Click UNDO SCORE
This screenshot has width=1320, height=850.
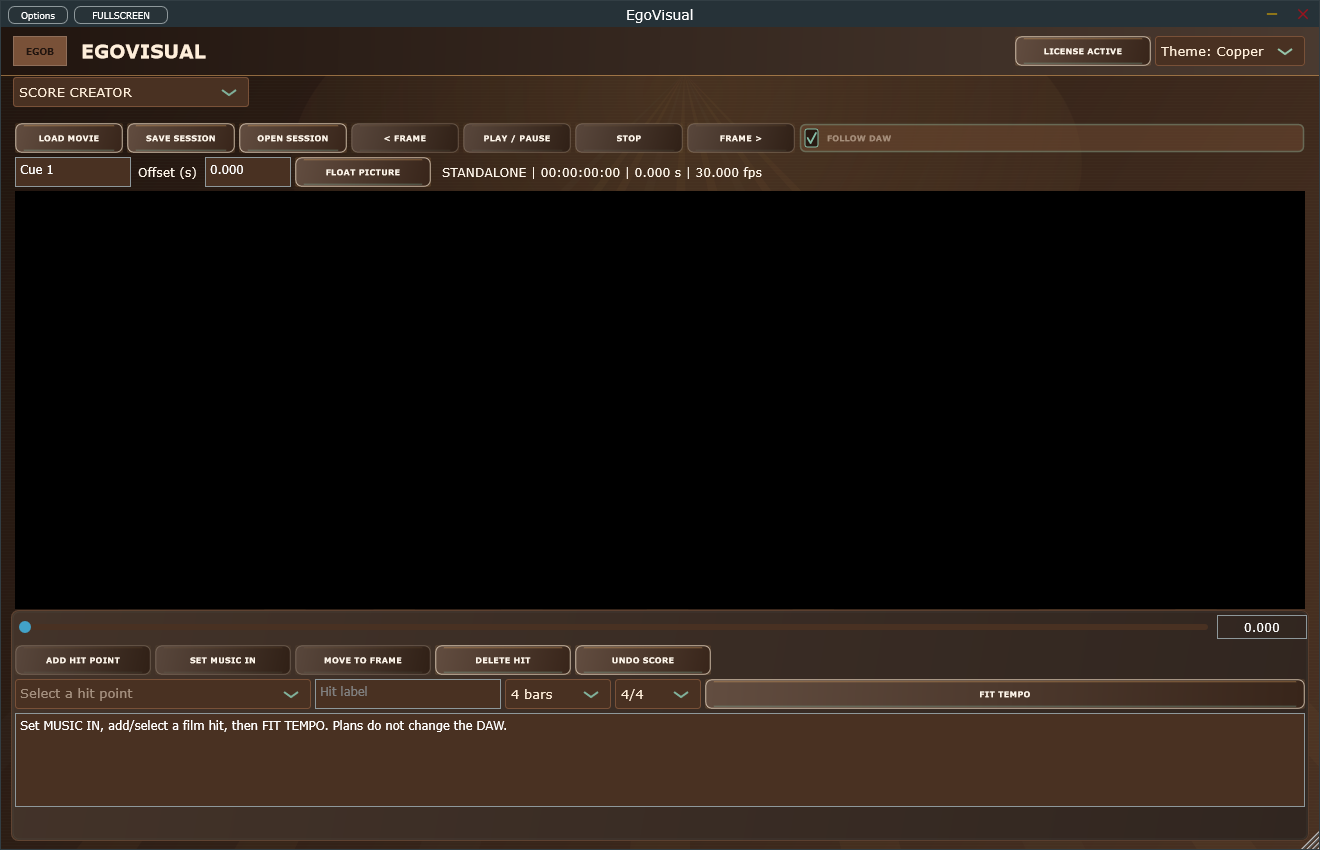[x=643, y=660]
